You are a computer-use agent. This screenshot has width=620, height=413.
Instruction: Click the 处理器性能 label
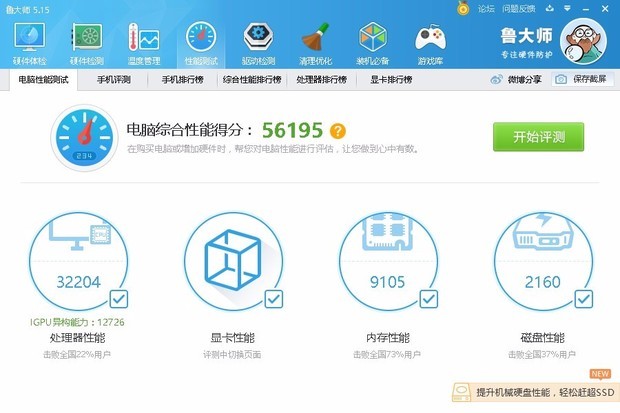(x=78, y=337)
